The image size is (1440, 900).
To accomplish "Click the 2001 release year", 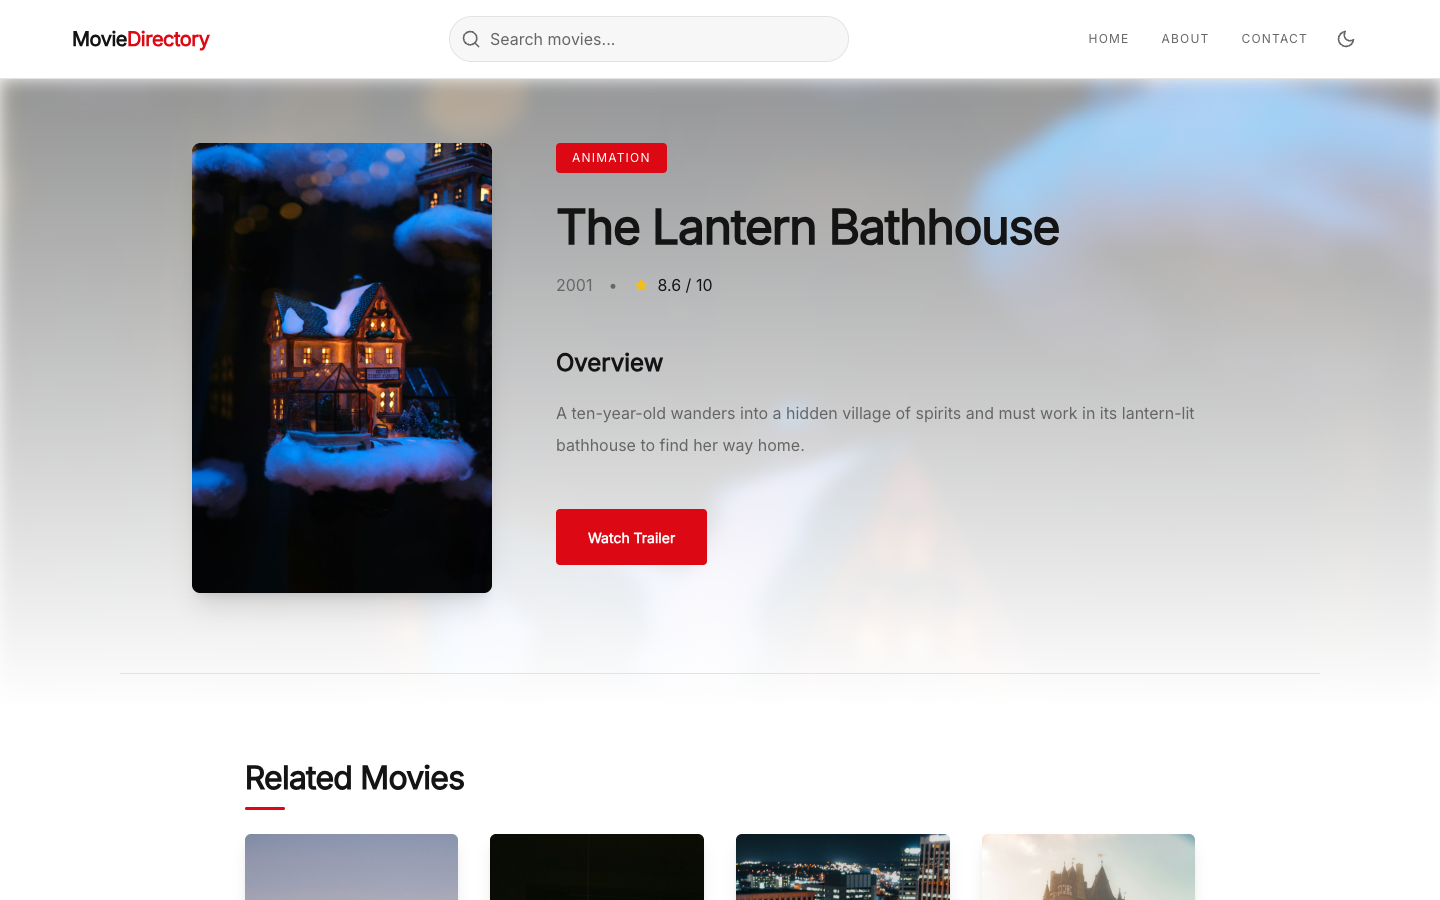I will pos(574,285).
